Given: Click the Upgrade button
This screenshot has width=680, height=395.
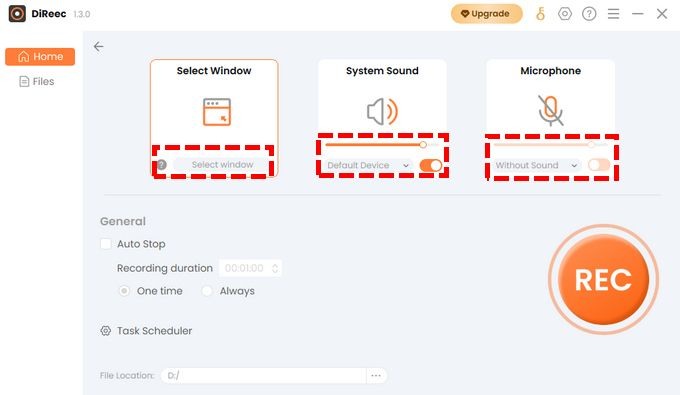Looking at the screenshot, I should [487, 14].
